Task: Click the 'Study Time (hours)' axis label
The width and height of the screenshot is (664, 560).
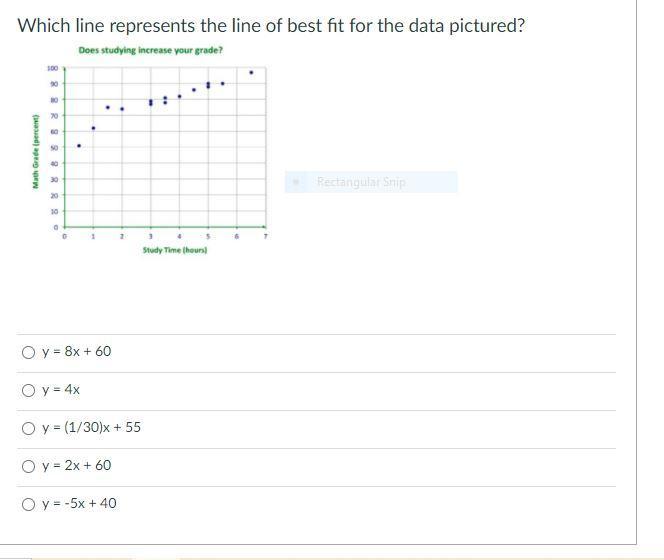Action: 175,250
